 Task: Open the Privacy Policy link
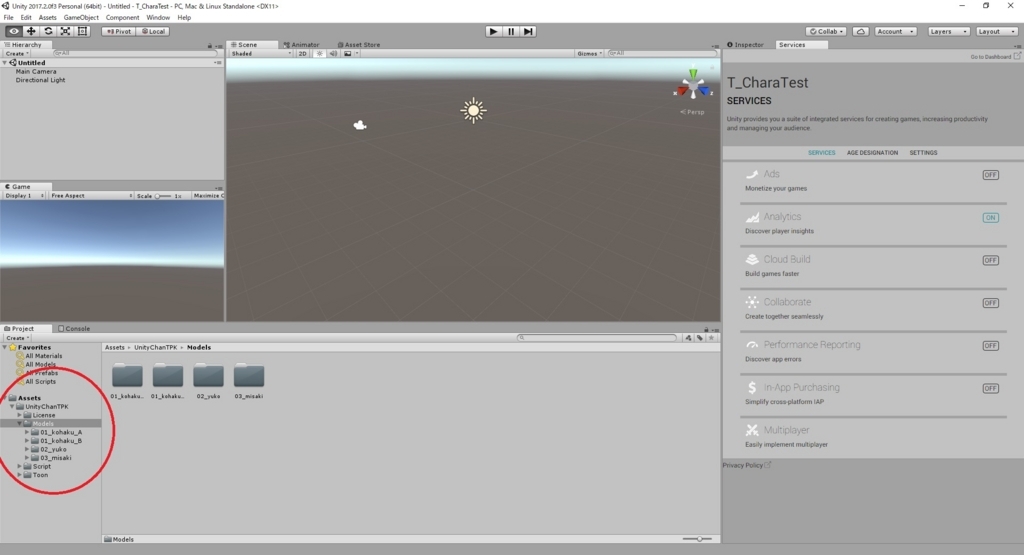pyautogui.click(x=746, y=466)
